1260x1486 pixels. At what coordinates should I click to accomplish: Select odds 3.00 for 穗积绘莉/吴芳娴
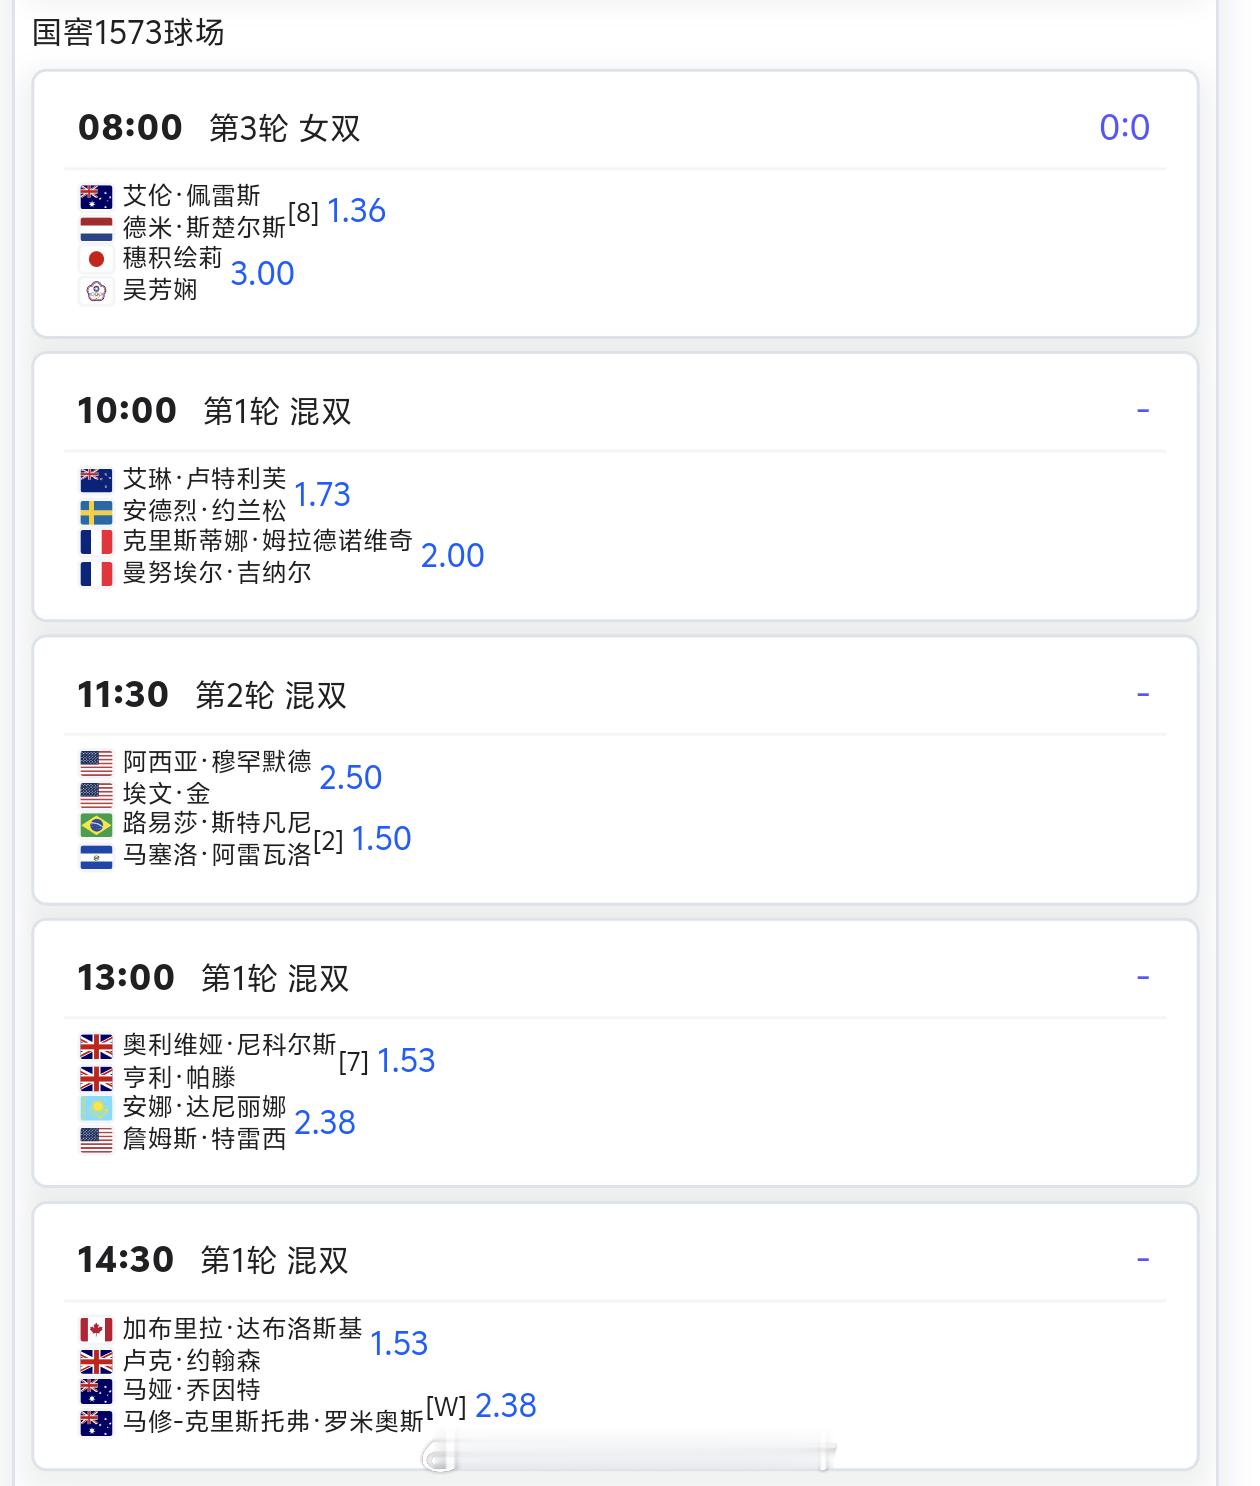[x=262, y=274]
